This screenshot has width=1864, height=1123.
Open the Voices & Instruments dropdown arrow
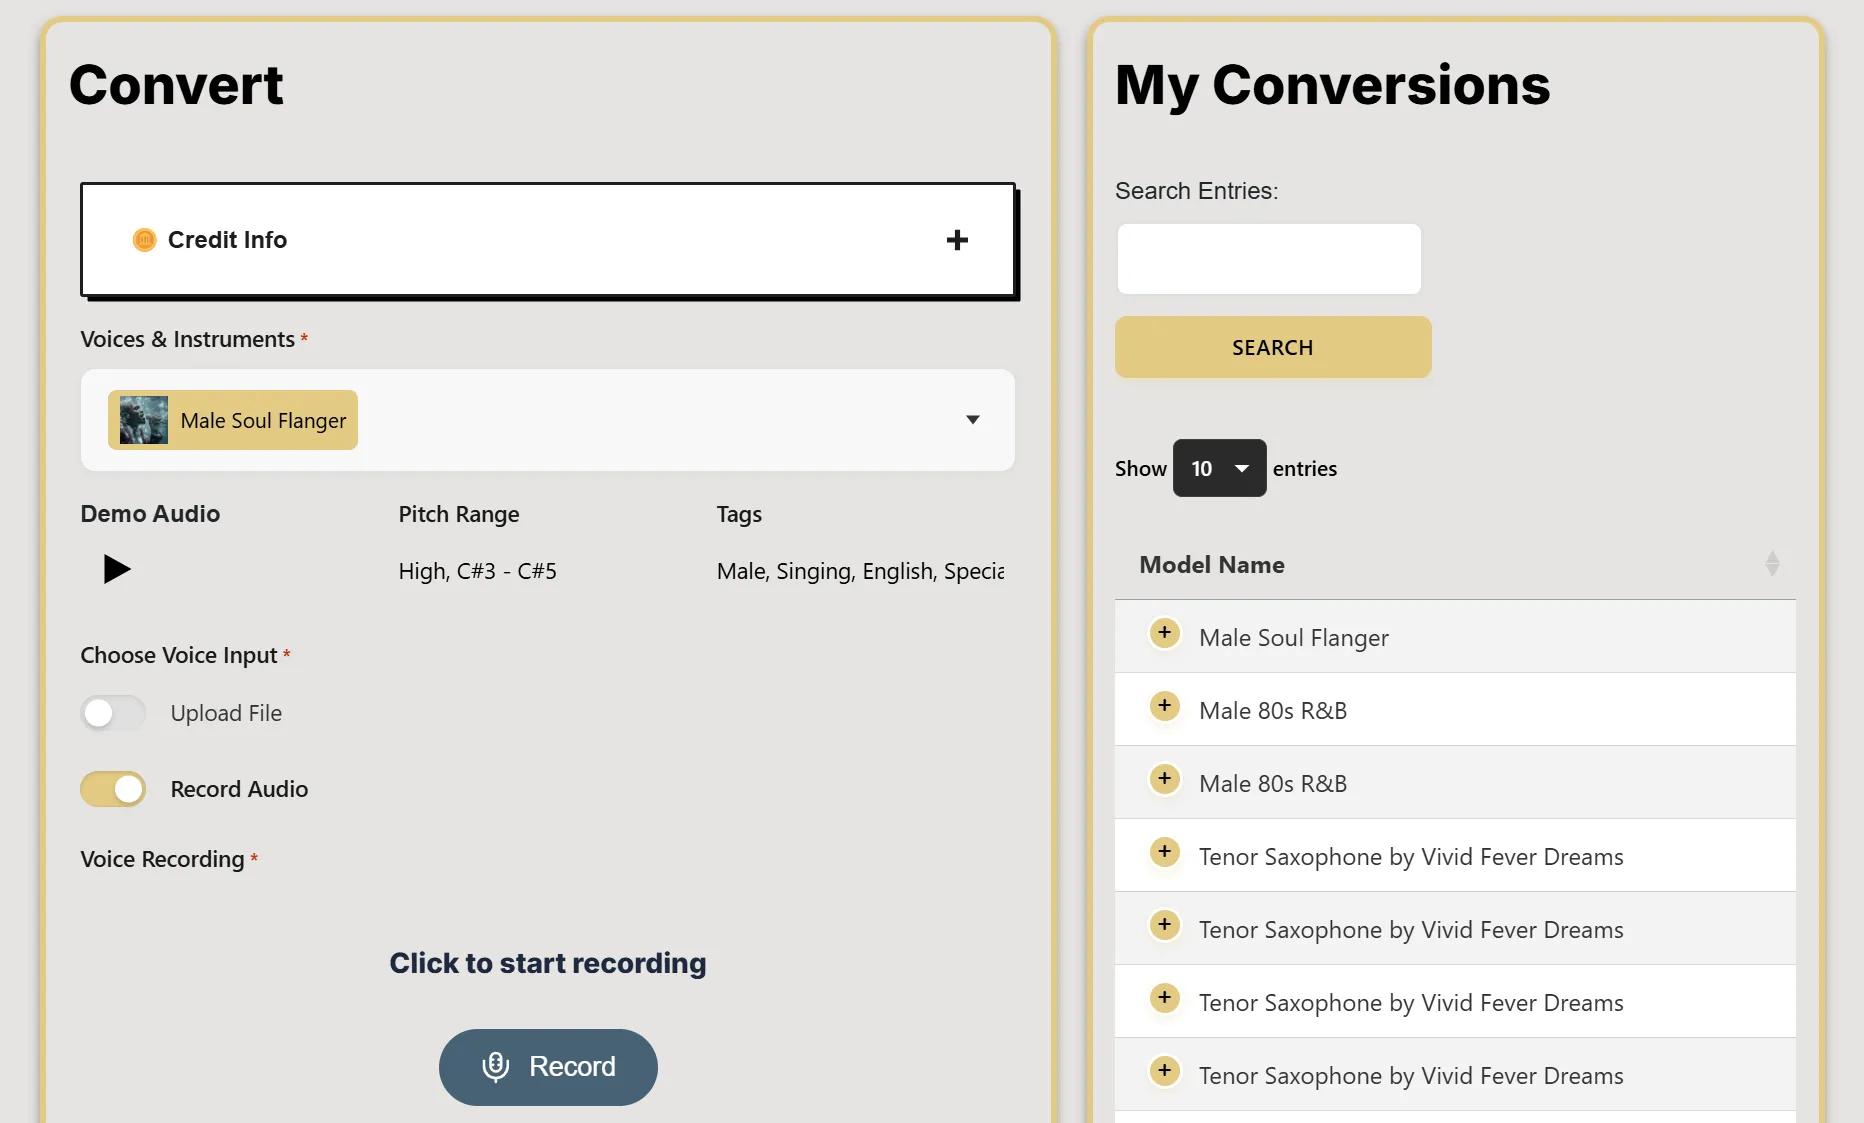pyautogui.click(x=972, y=420)
